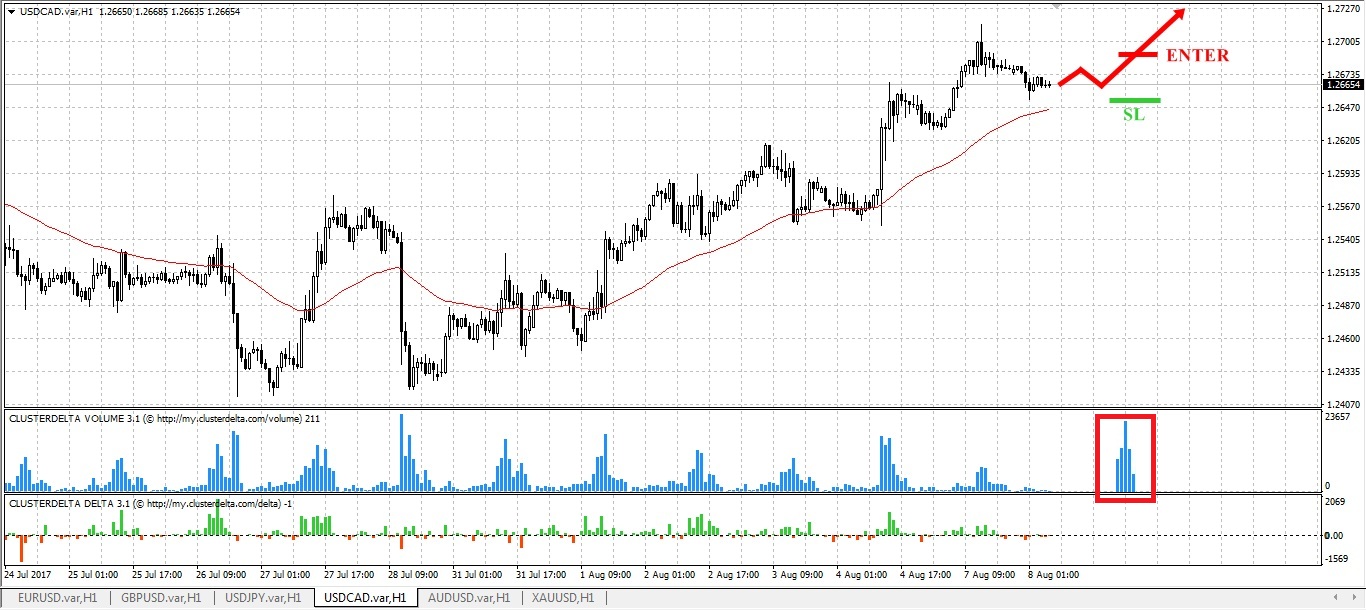The height and width of the screenshot is (610, 1366).
Task: Click the 2 Aug 17:00 time label
Action: 733,576
